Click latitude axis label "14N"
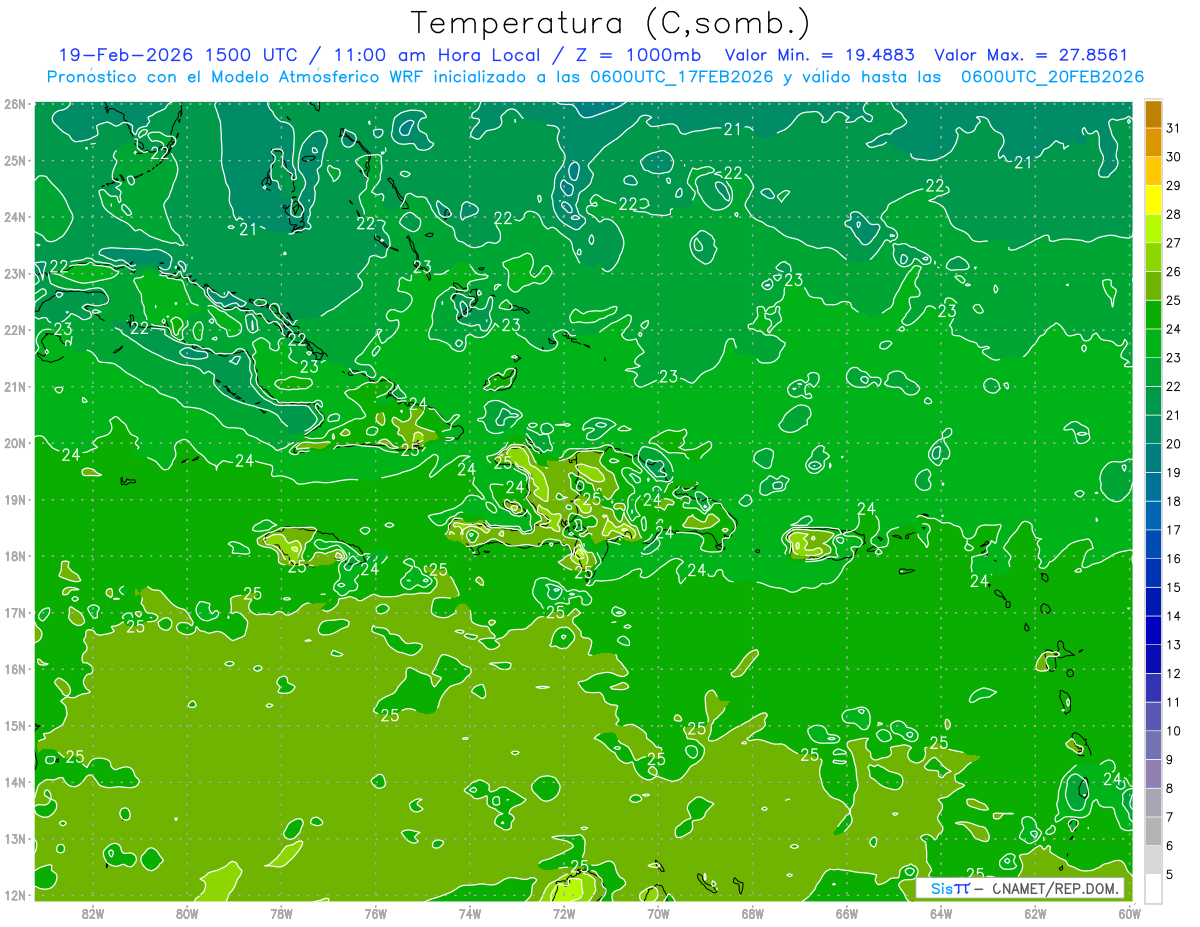The width and height of the screenshot is (1200, 927). tap(15, 782)
